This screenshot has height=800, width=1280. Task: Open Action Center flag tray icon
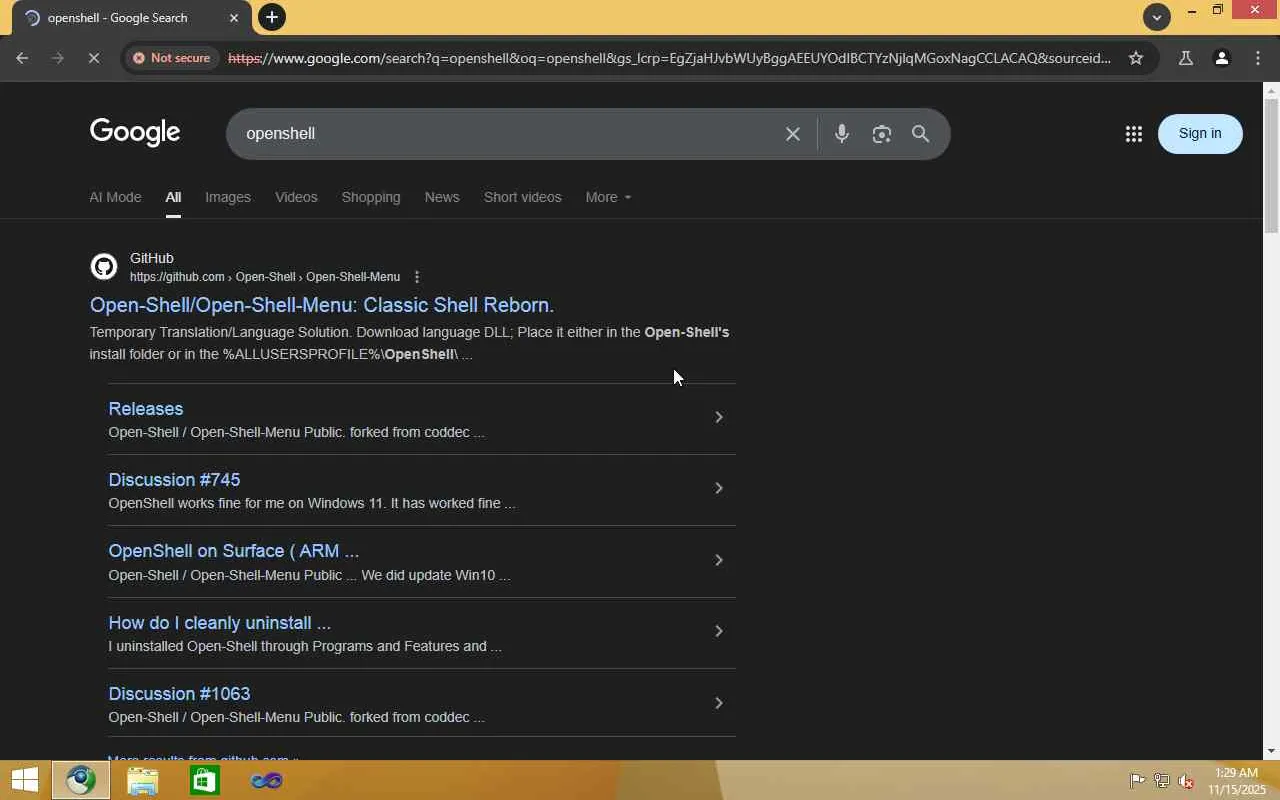(1137, 781)
